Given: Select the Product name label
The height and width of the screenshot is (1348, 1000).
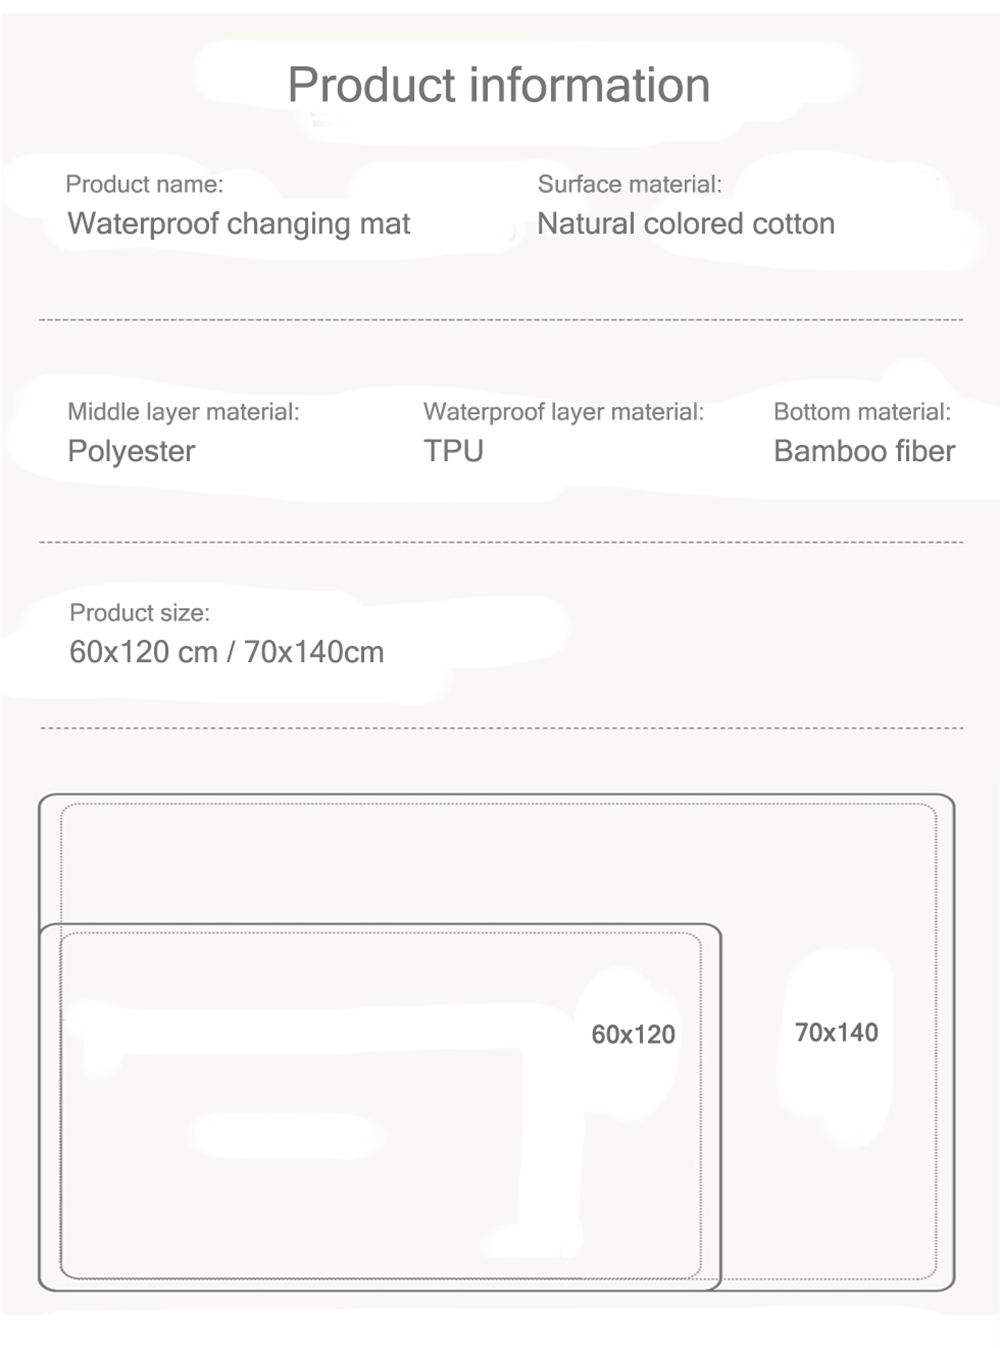Looking at the screenshot, I should [x=144, y=184].
